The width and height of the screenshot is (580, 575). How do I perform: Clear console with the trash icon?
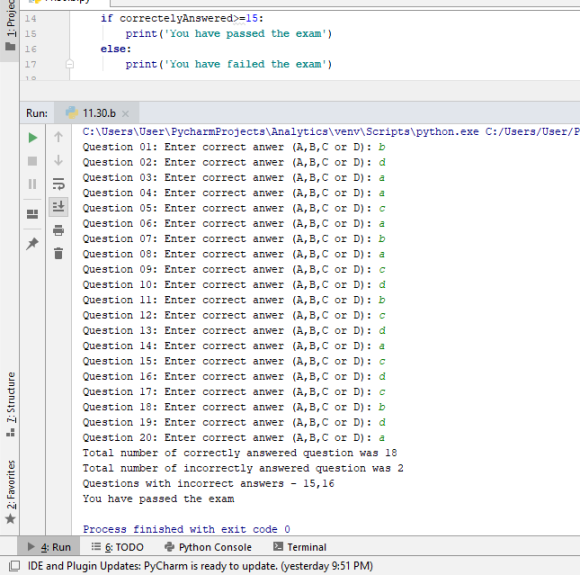(58, 253)
